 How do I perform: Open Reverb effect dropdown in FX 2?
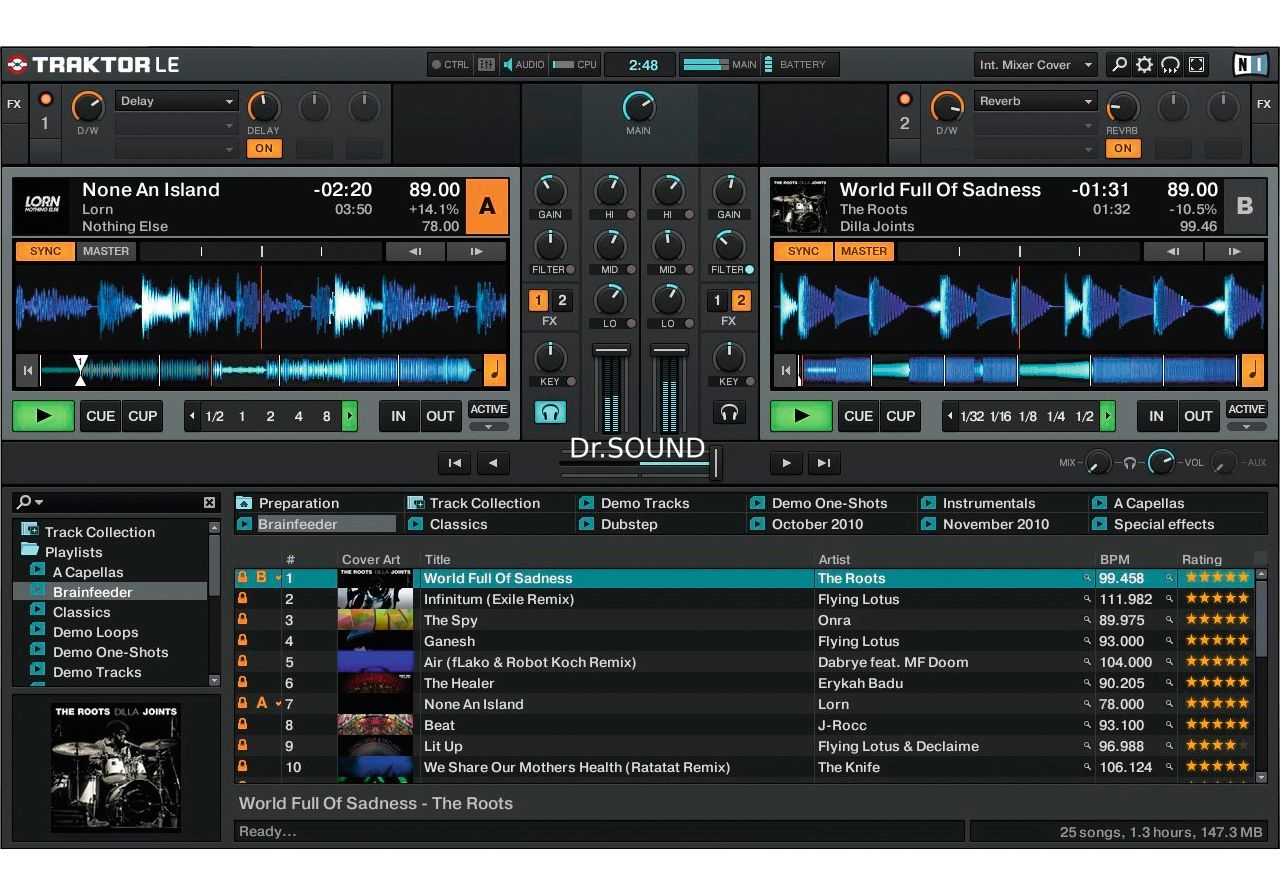coord(1036,101)
